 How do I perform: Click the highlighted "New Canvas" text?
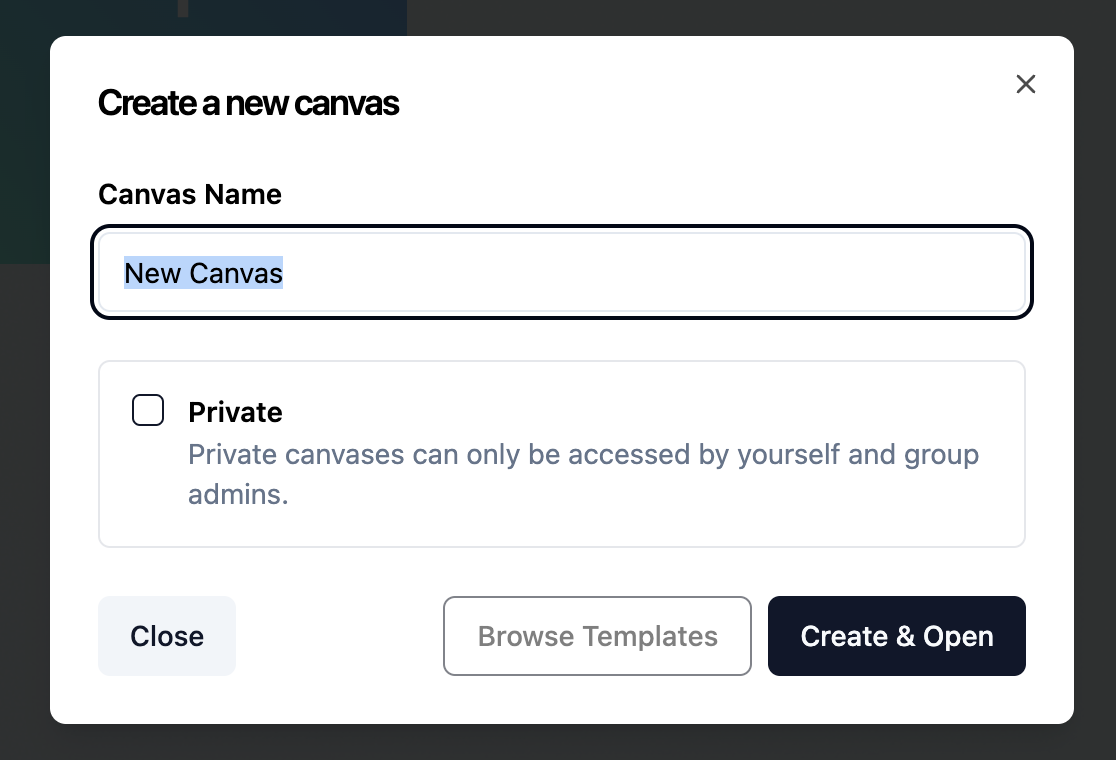point(204,273)
